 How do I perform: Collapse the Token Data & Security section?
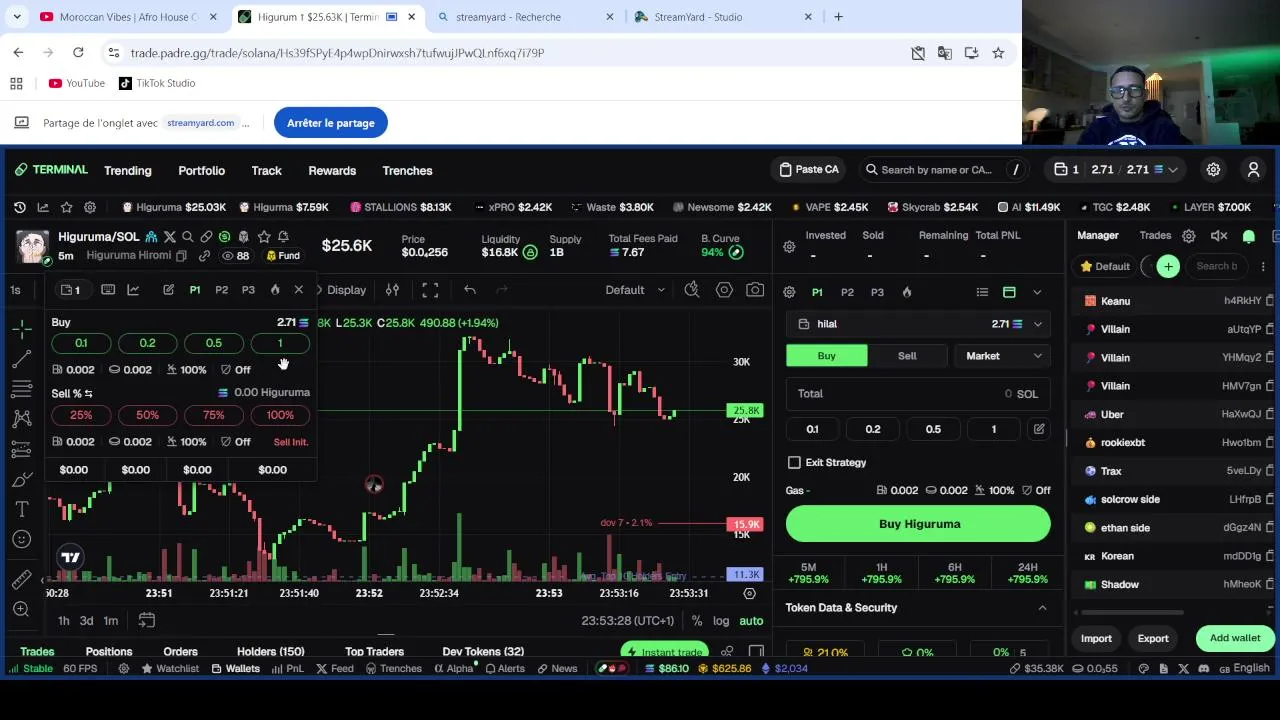(1042, 608)
